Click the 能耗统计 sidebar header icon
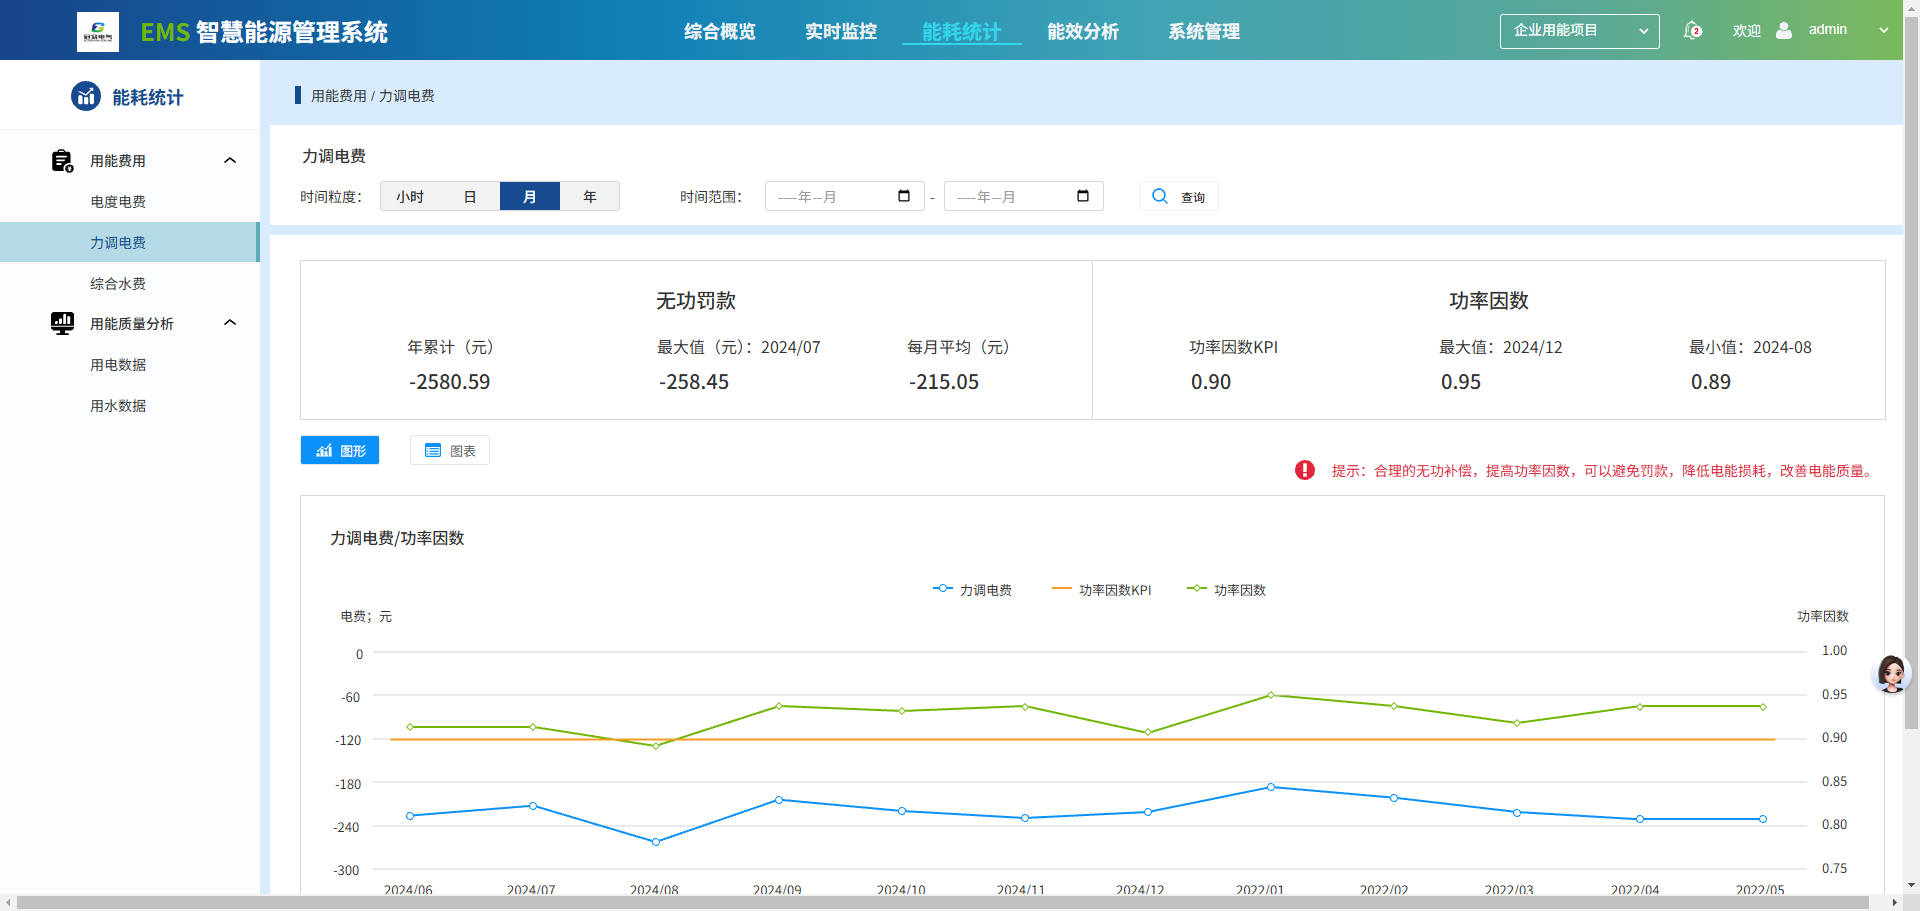Image resolution: width=1920 pixels, height=911 pixels. coord(86,96)
